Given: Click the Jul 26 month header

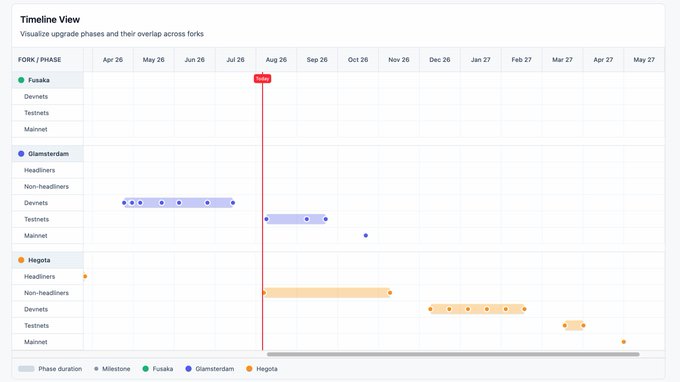Looking at the screenshot, I should (235, 59).
